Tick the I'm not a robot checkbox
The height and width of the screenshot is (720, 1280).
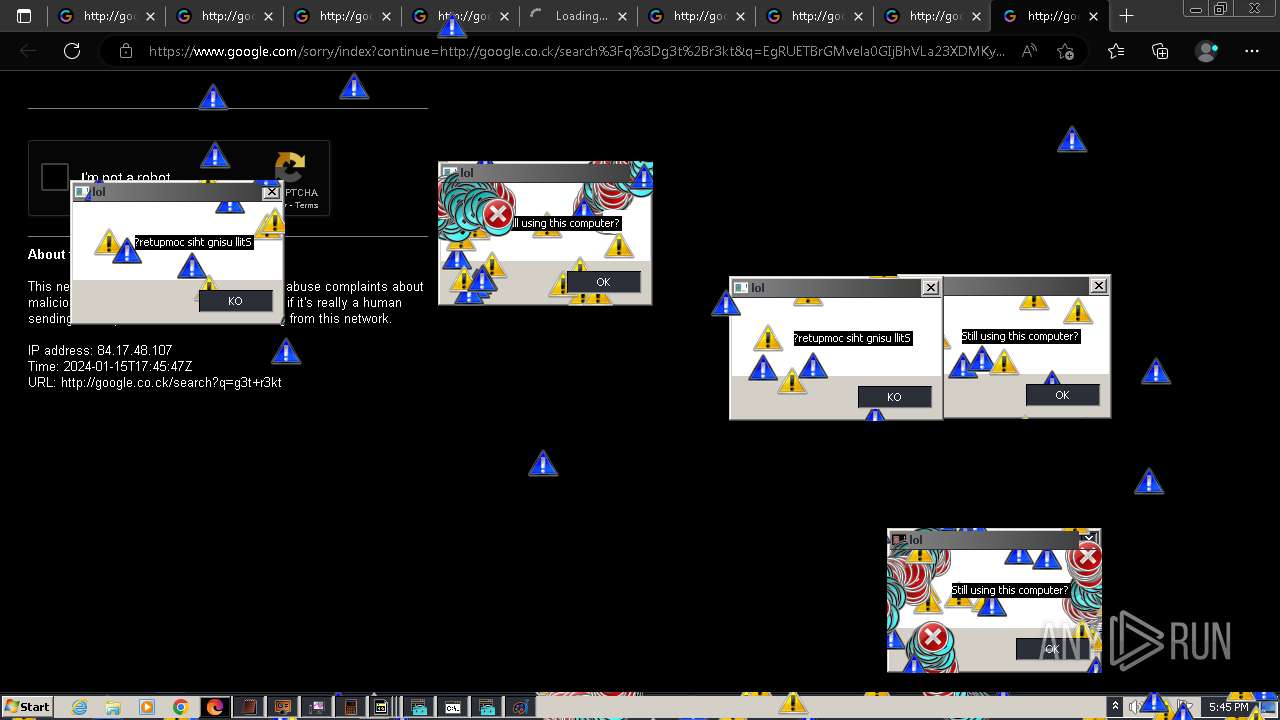pyautogui.click(x=55, y=177)
